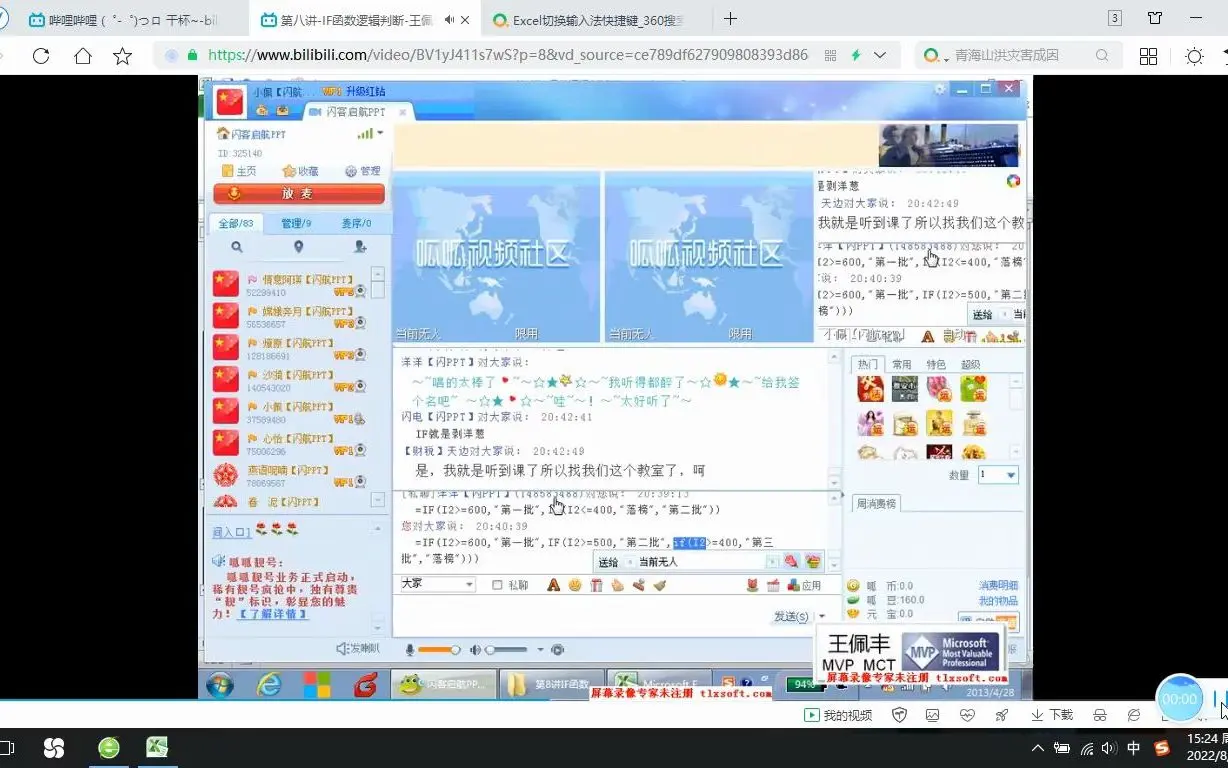Open emoji smiley picker in chat toolbar

(575, 585)
